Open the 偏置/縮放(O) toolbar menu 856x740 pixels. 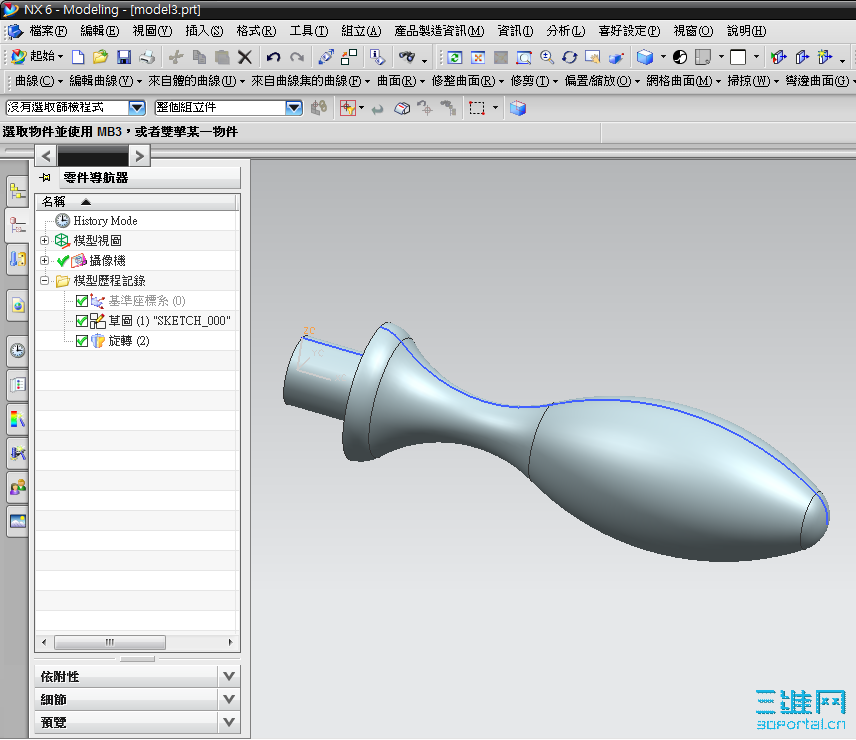pos(602,81)
